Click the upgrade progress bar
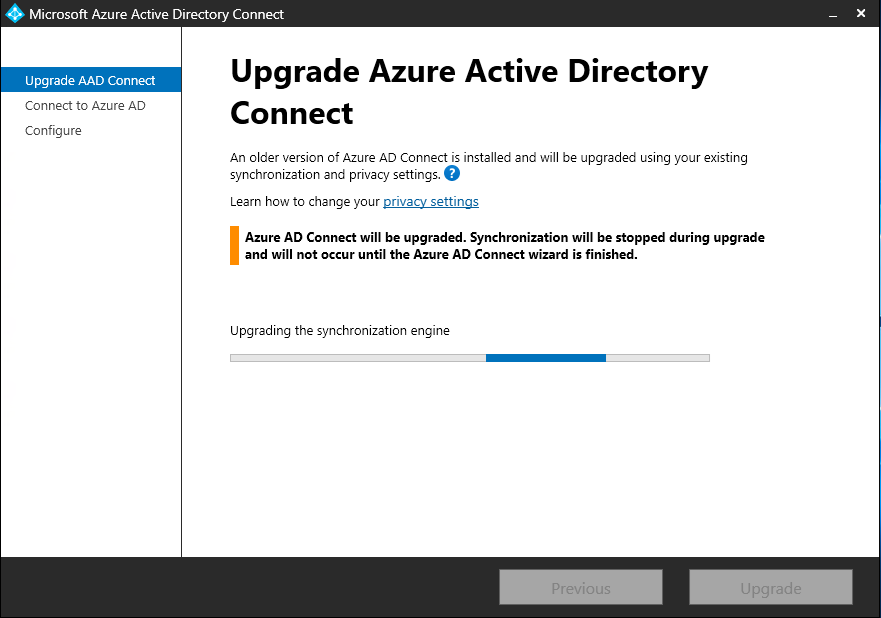Viewport: 881px width, 618px height. pos(470,358)
